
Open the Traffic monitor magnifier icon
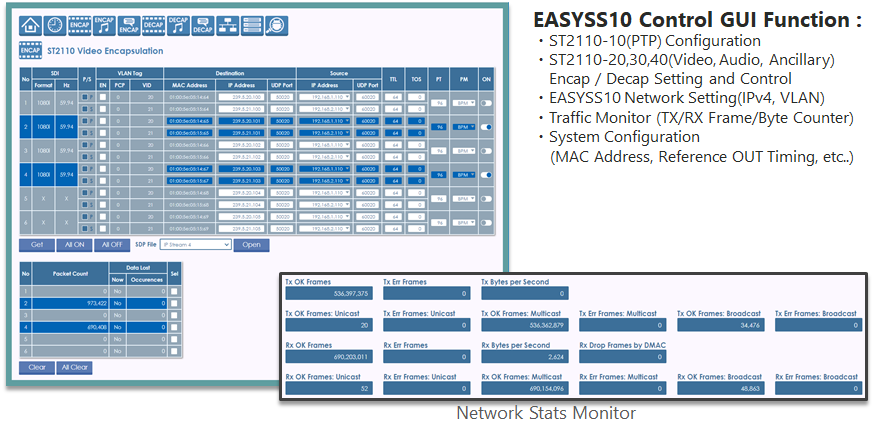click(277, 26)
